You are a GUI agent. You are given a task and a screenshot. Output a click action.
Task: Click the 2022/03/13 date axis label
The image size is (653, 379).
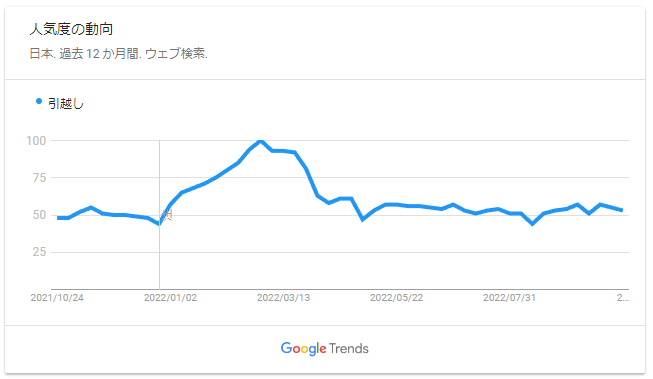pyautogui.click(x=284, y=298)
